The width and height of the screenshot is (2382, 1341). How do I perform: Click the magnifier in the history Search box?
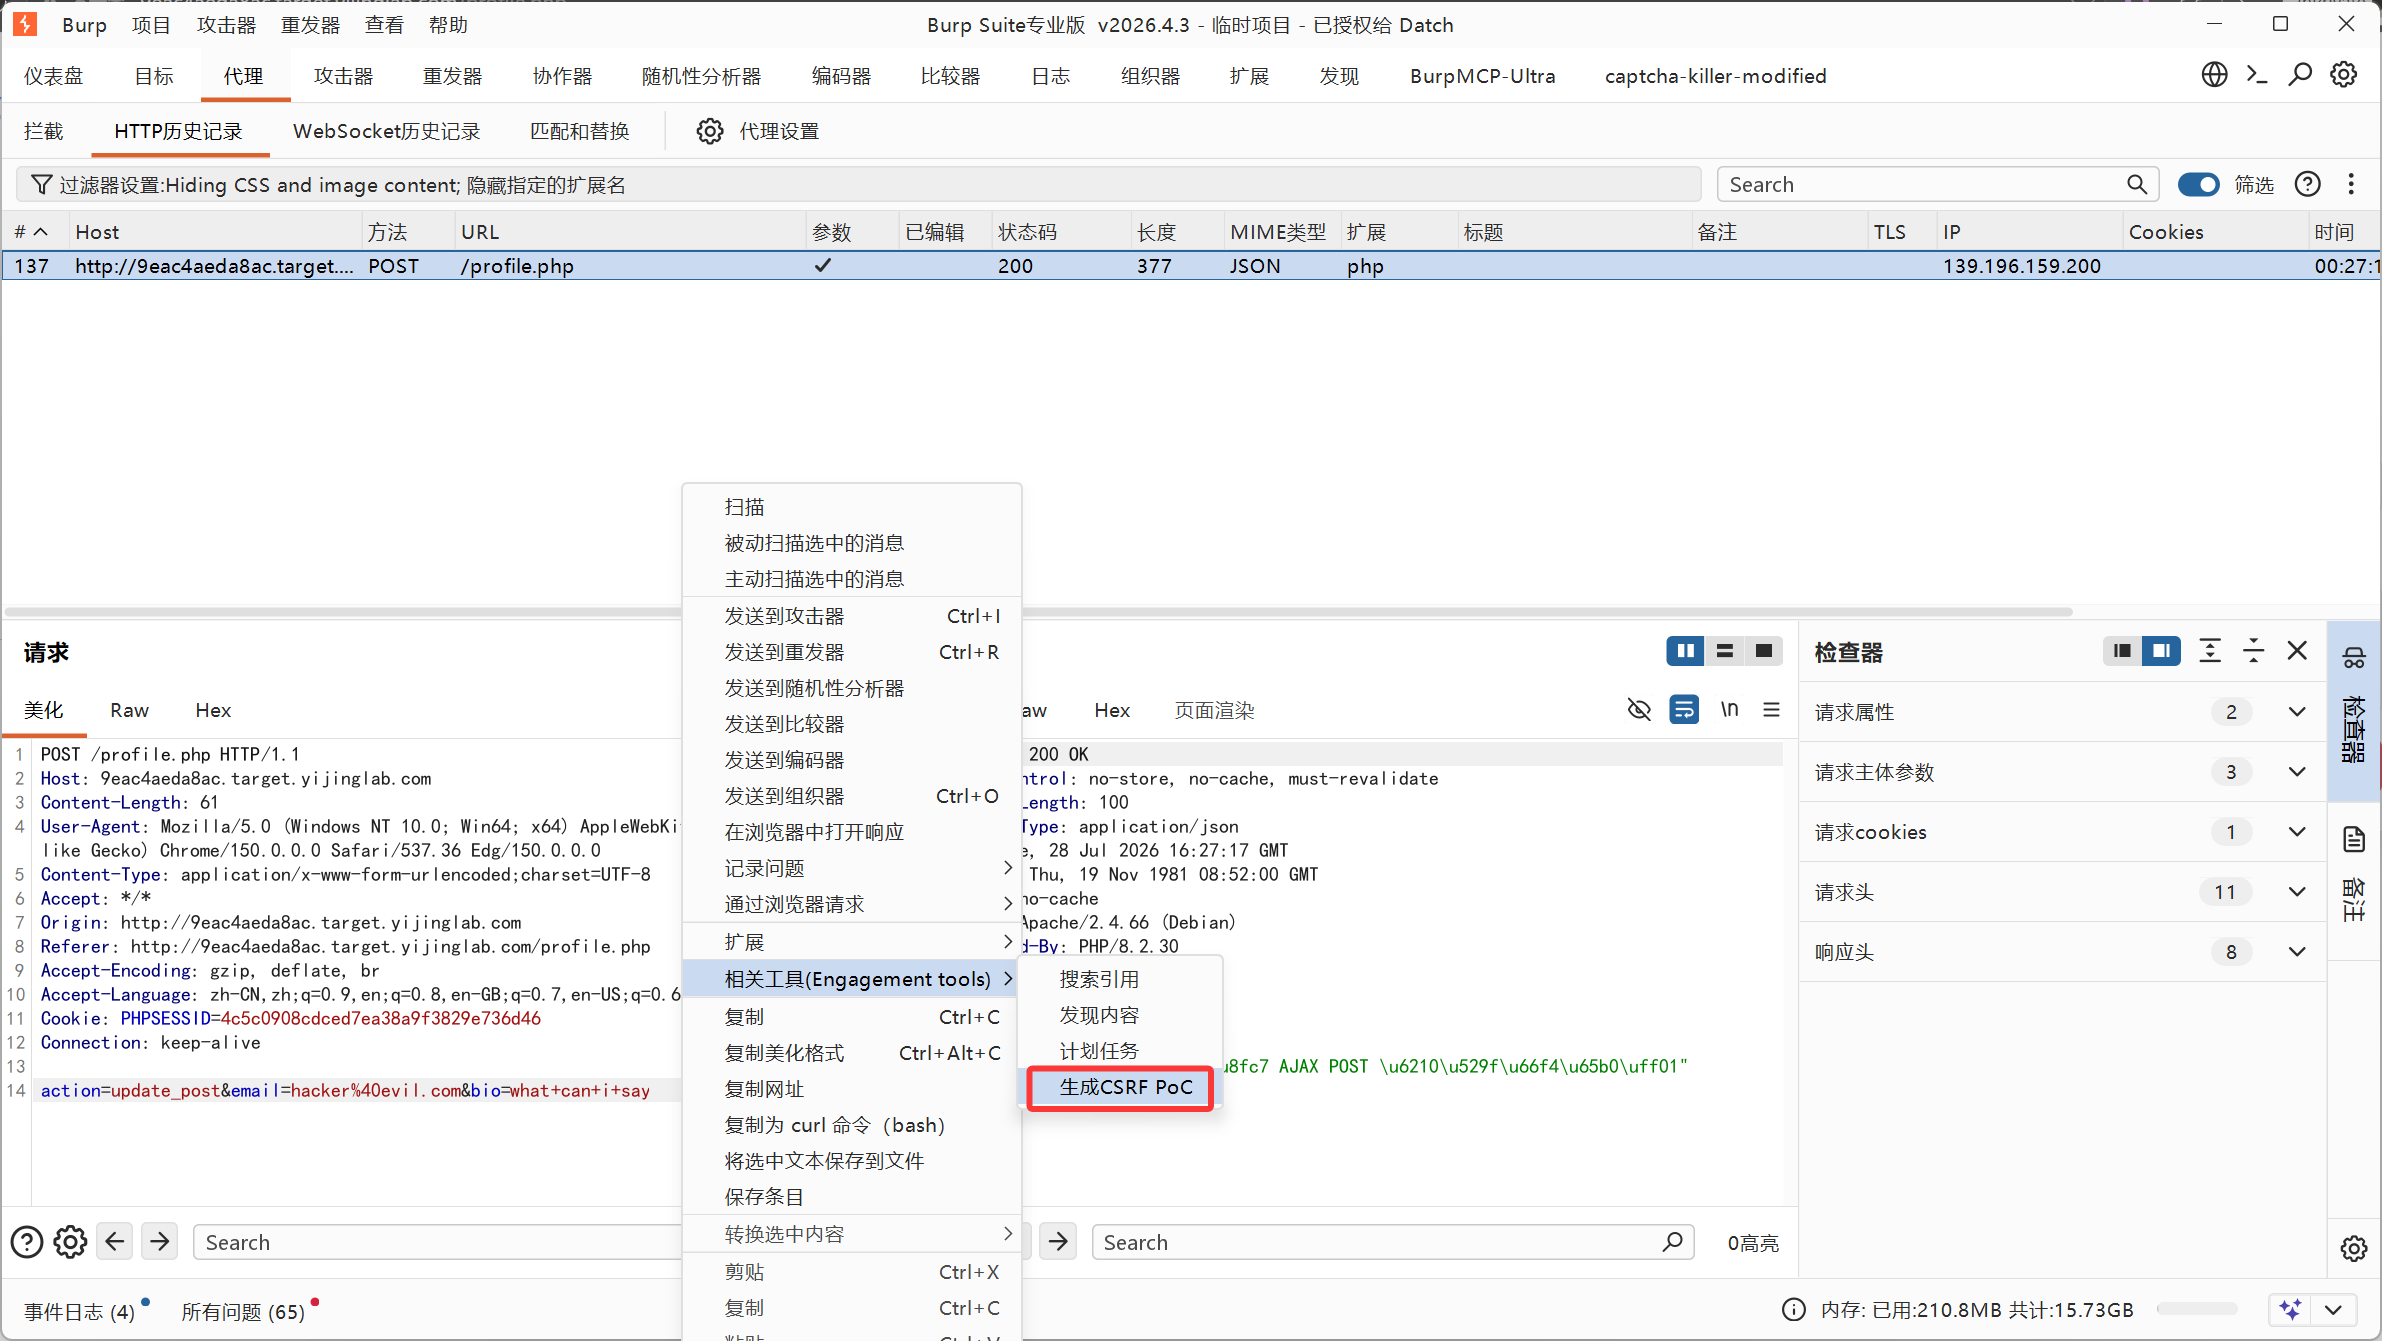(2137, 184)
